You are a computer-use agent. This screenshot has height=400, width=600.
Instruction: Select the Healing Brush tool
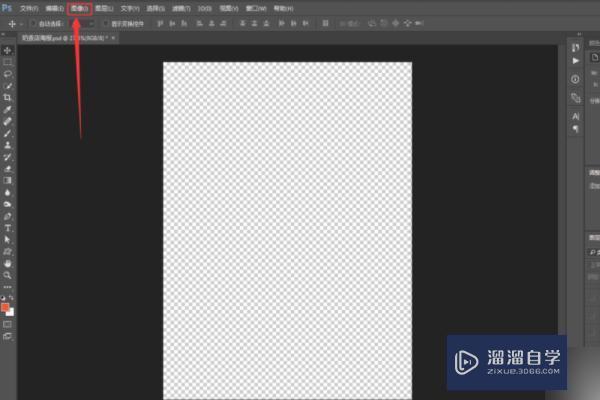click(x=7, y=121)
